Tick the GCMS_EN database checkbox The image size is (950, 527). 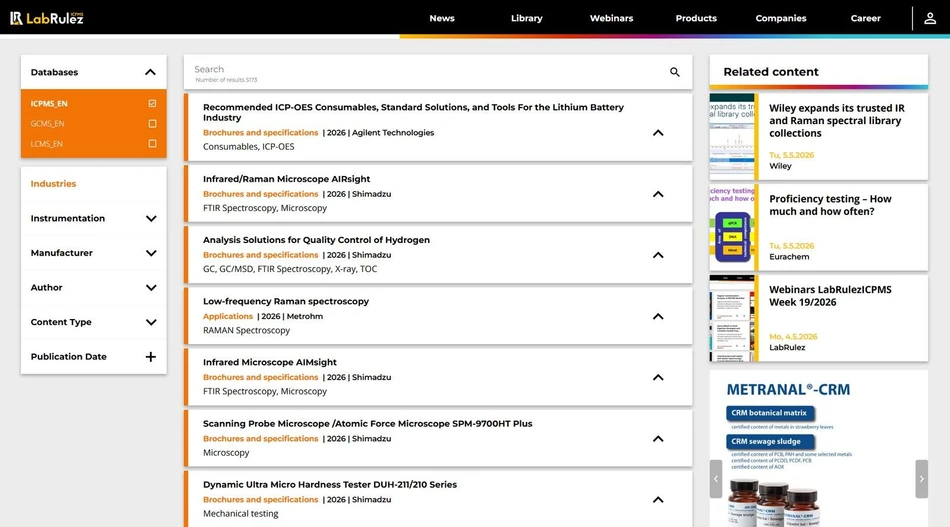[152, 124]
